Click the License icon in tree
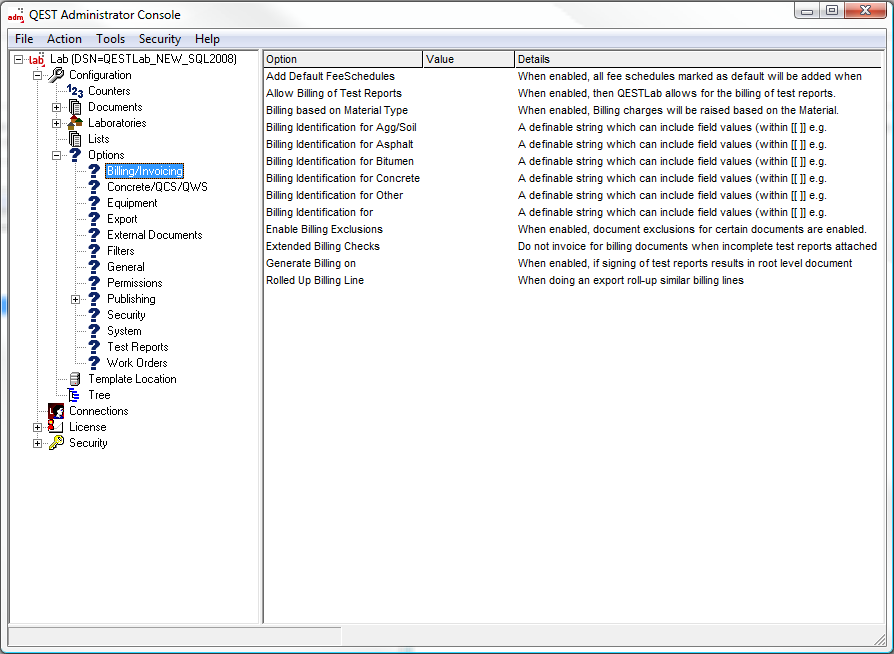This screenshot has width=894, height=654. (x=56, y=427)
